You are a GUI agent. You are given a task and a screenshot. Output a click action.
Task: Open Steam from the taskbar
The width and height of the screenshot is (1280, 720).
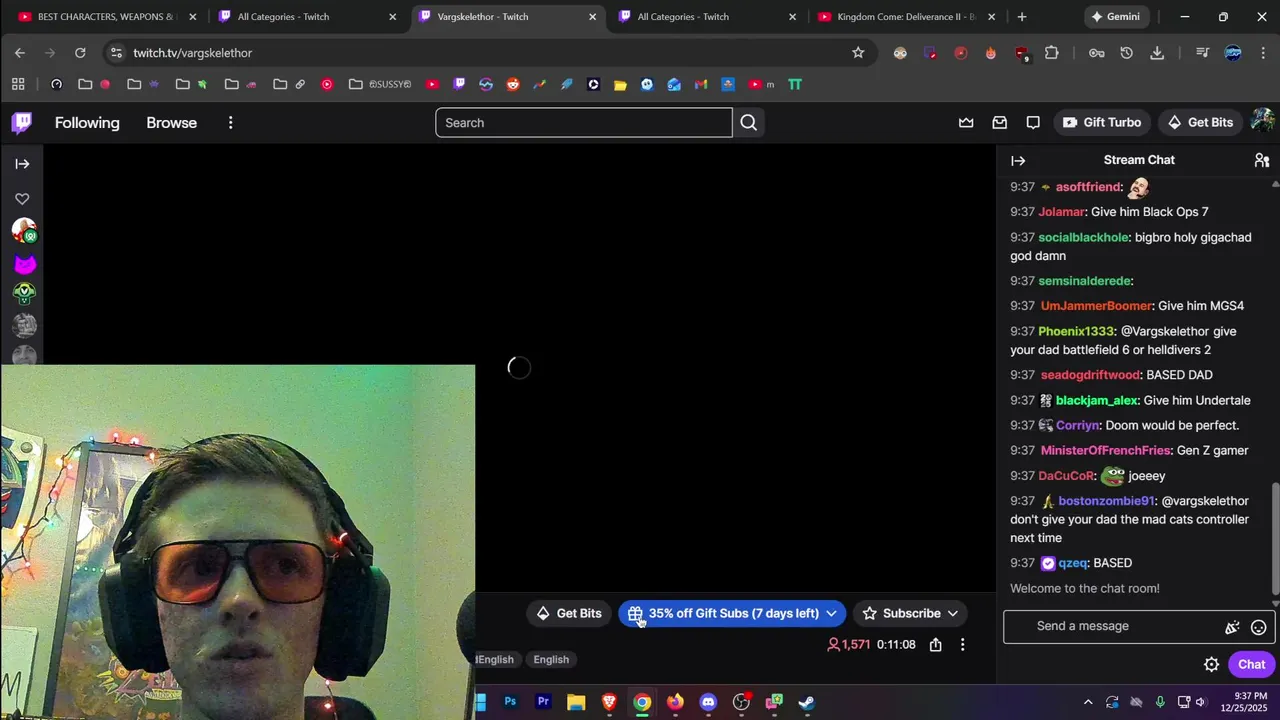806,702
